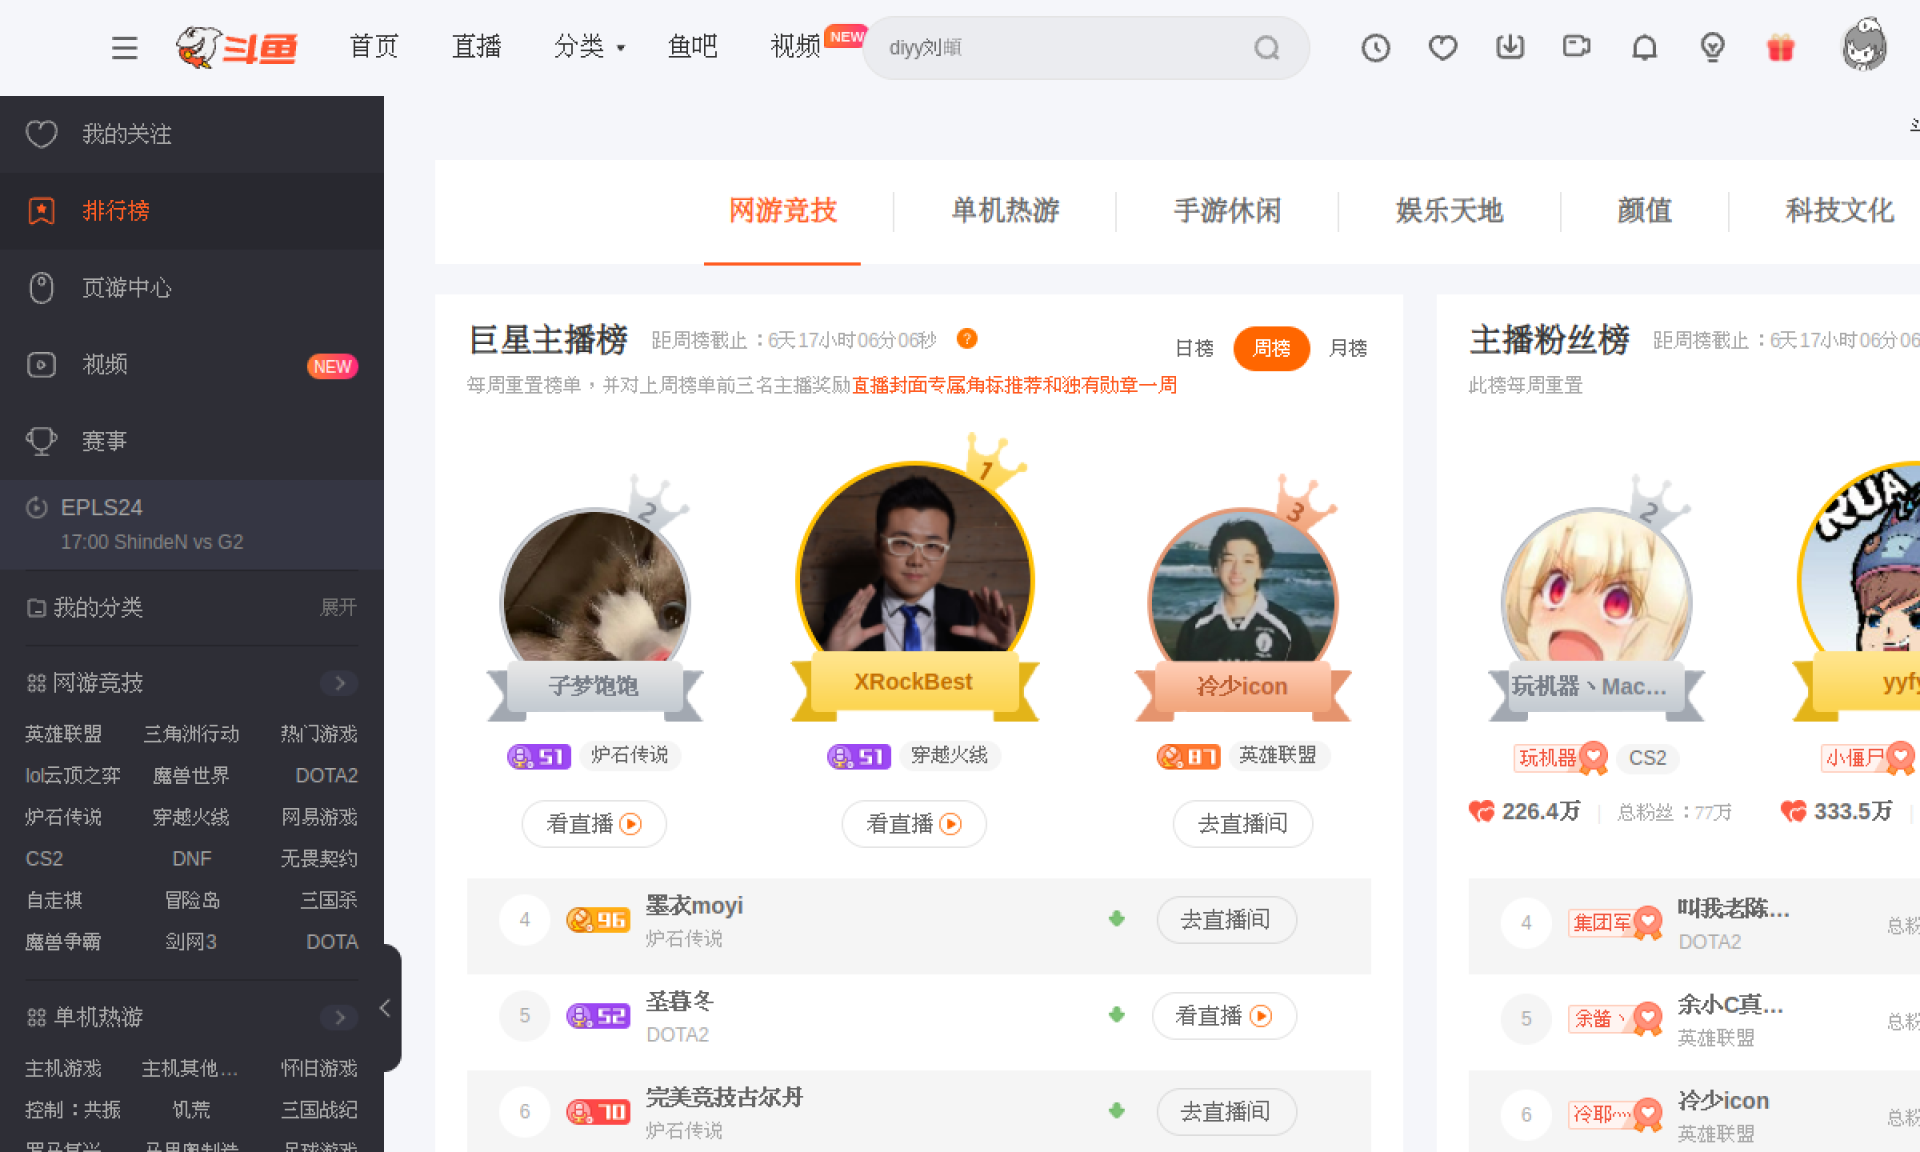Open the hamburger menu icon
This screenshot has width=1920, height=1152.
pos(124,47)
